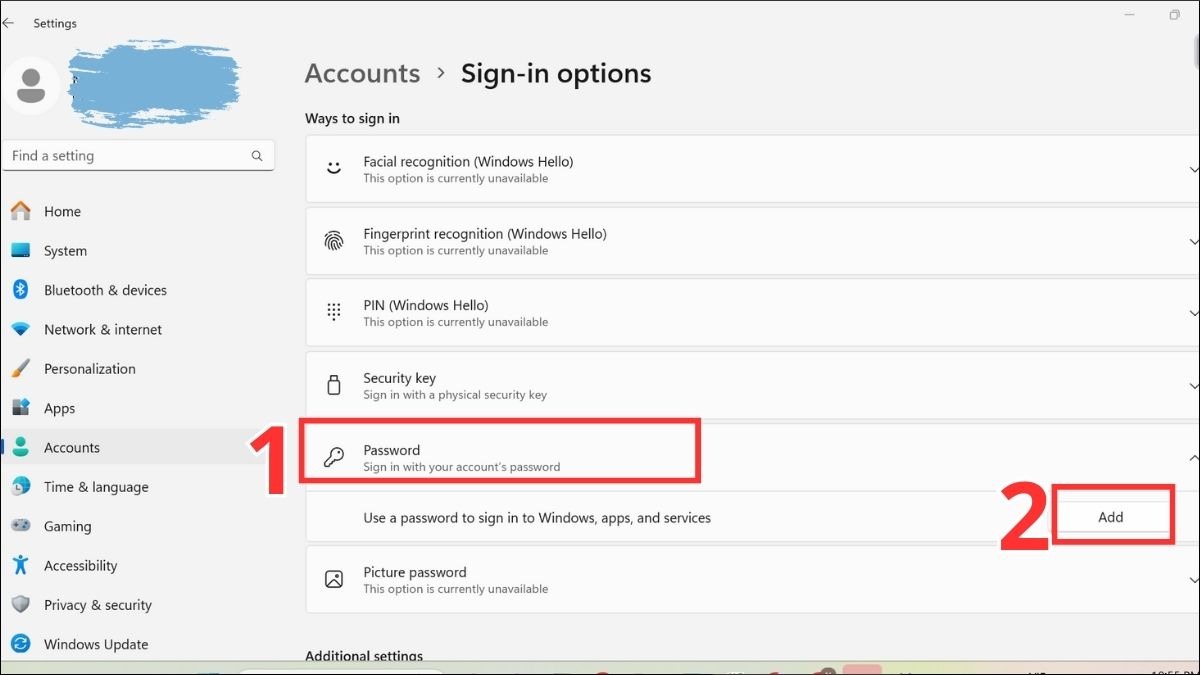Click 'Use a password to sign in to Windows' text
The height and width of the screenshot is (675, 1200).
[x=537, y=518]
